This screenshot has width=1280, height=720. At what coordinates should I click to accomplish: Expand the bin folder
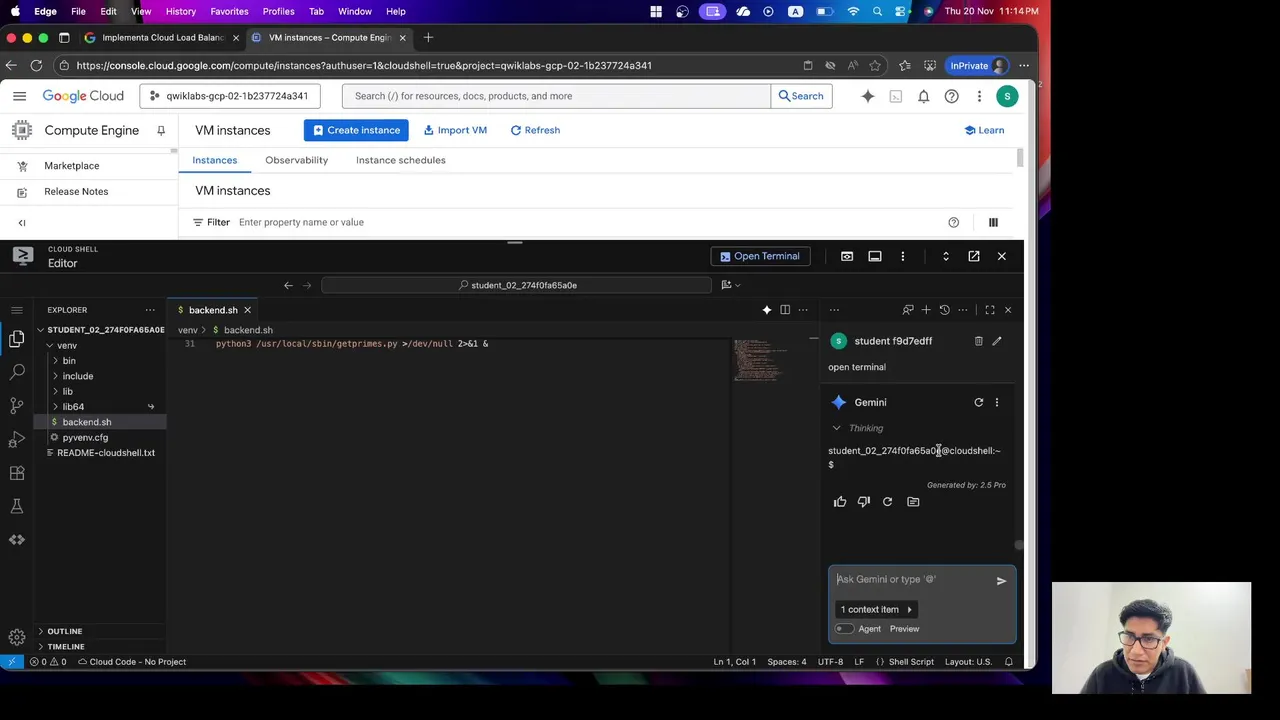tap(69, 361)
